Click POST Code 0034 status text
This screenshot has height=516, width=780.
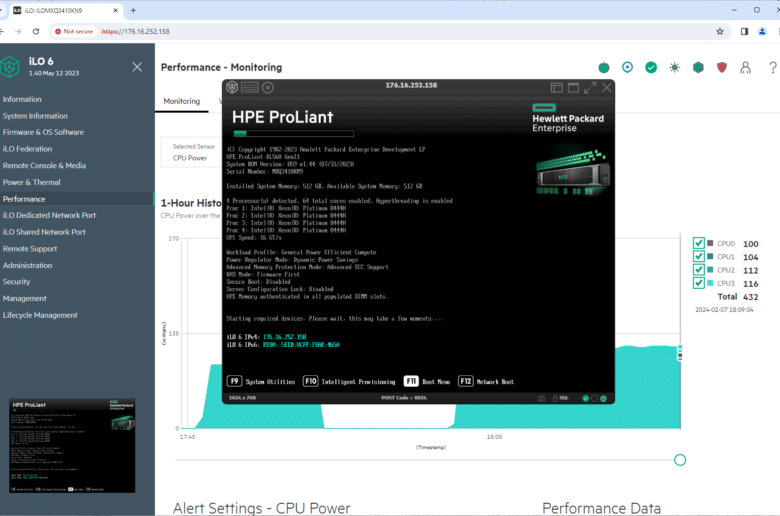click(x=404, y=398)
